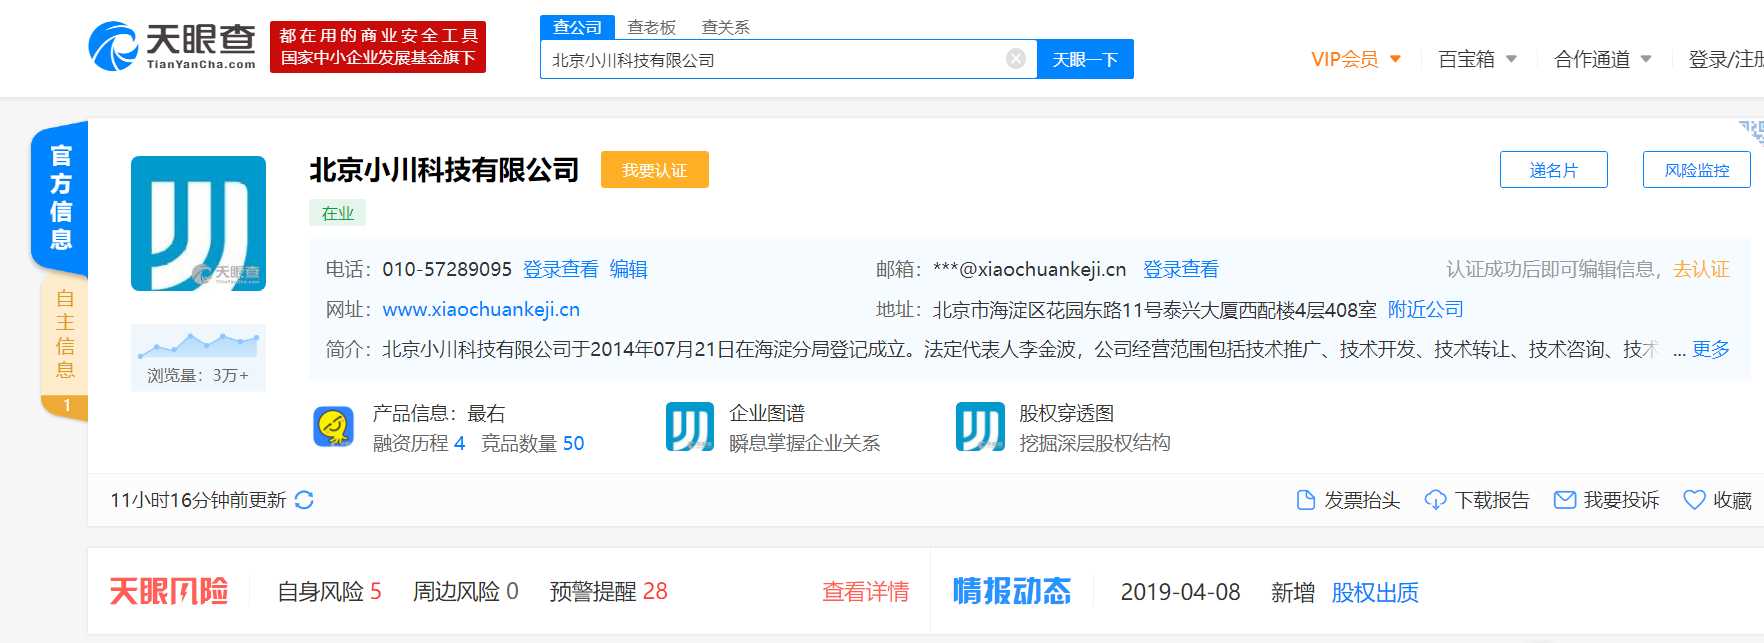Click the date 2019-04-08 in 情报动态
This screenshot has height=643, width=1764.
point(1180,592)
